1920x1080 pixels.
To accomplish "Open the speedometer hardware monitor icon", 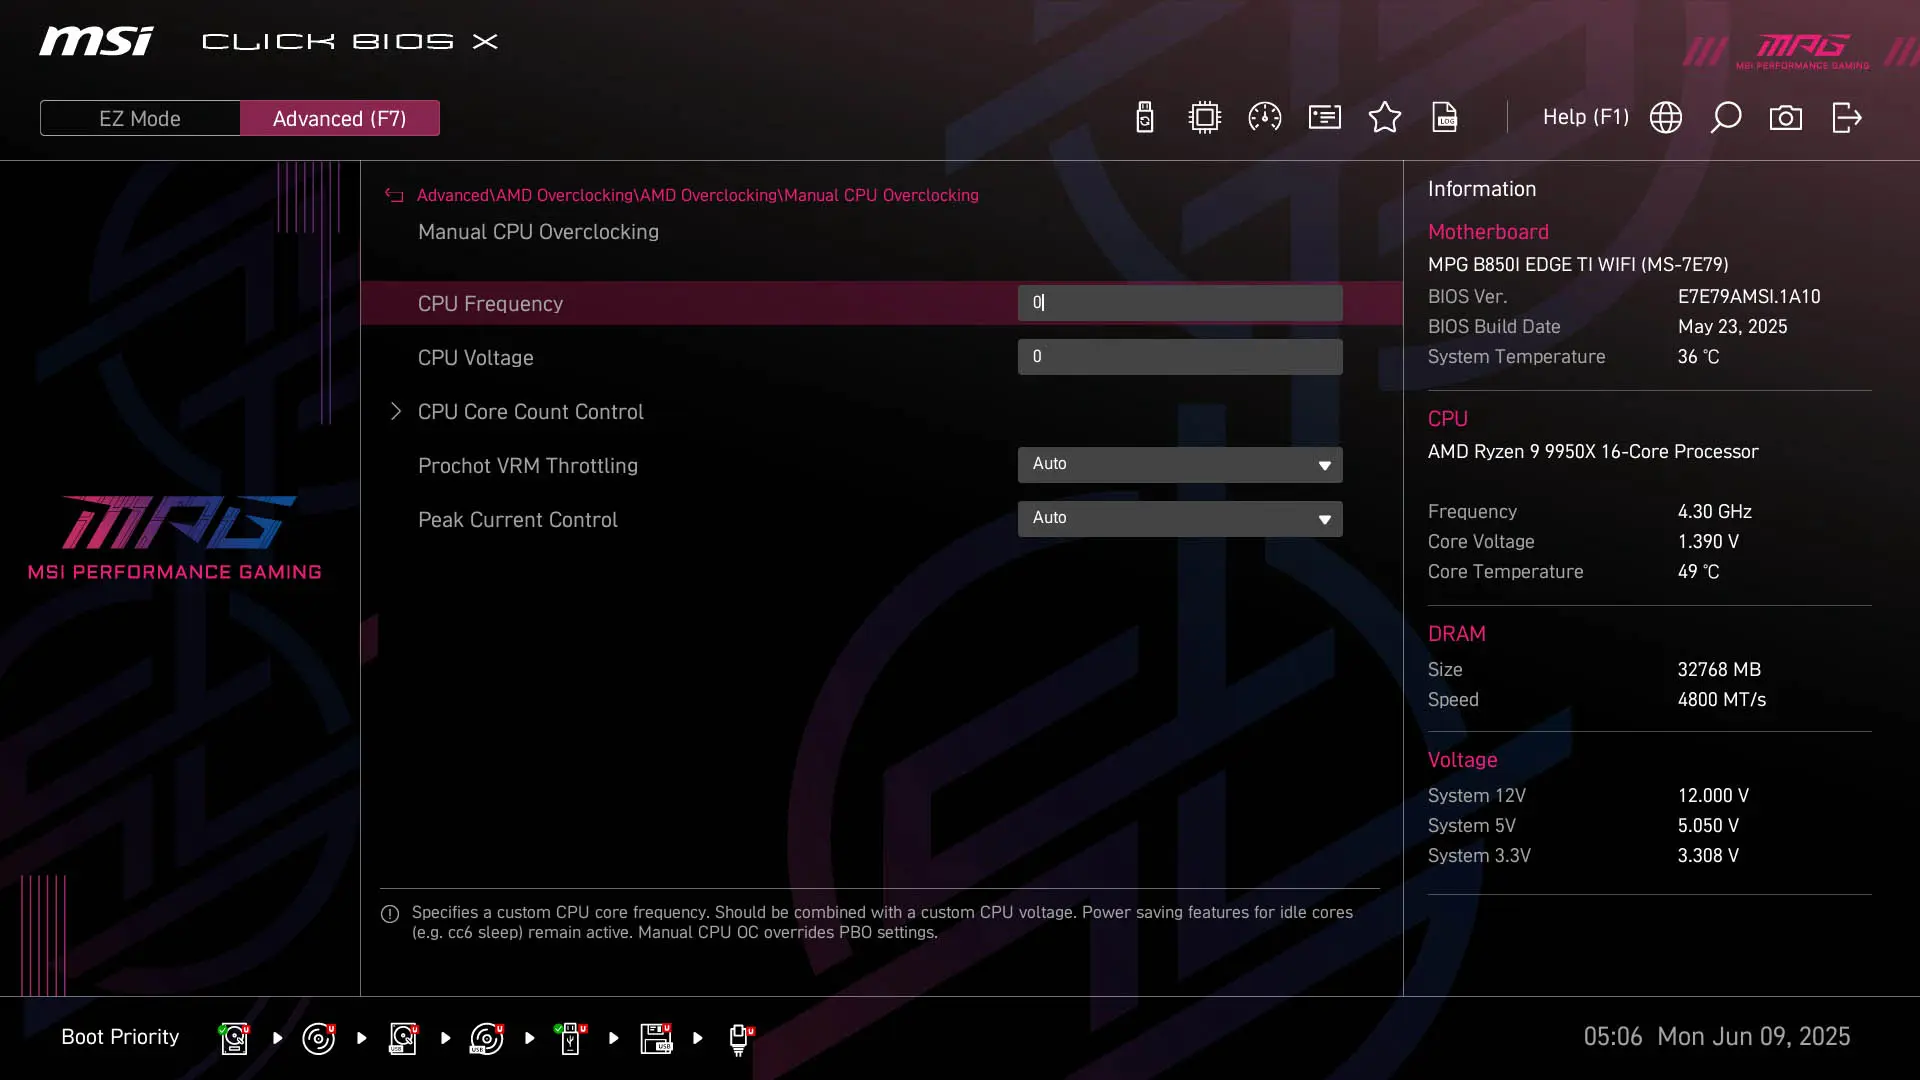I will point(1265,117).
